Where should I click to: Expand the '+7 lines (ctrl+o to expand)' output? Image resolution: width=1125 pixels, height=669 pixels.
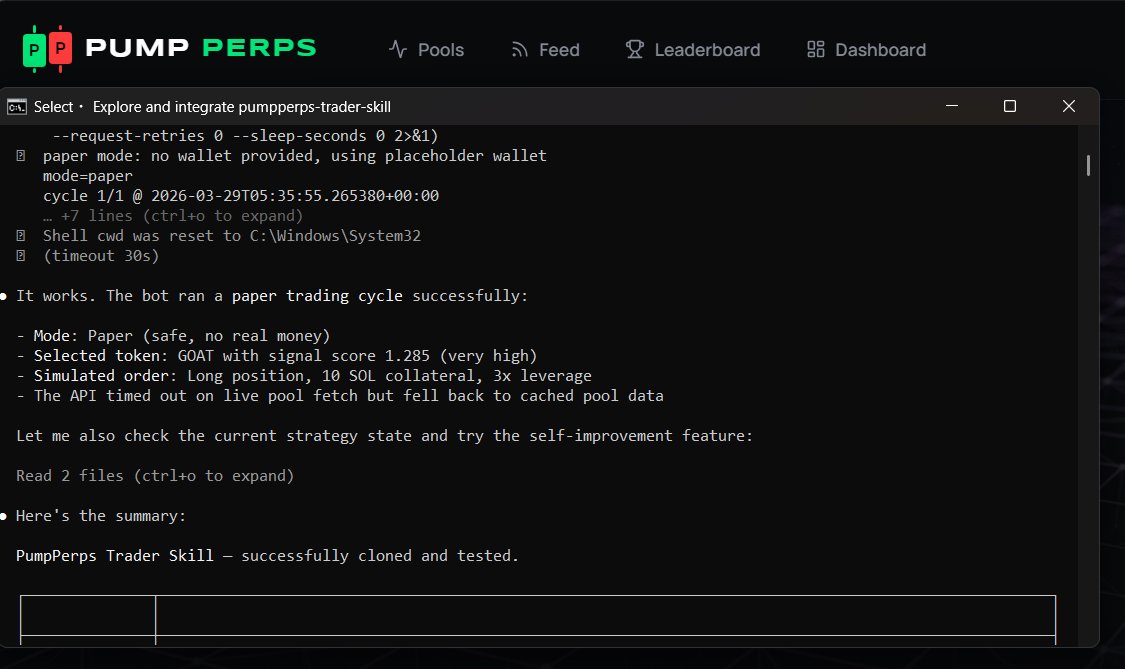point(173,216)
